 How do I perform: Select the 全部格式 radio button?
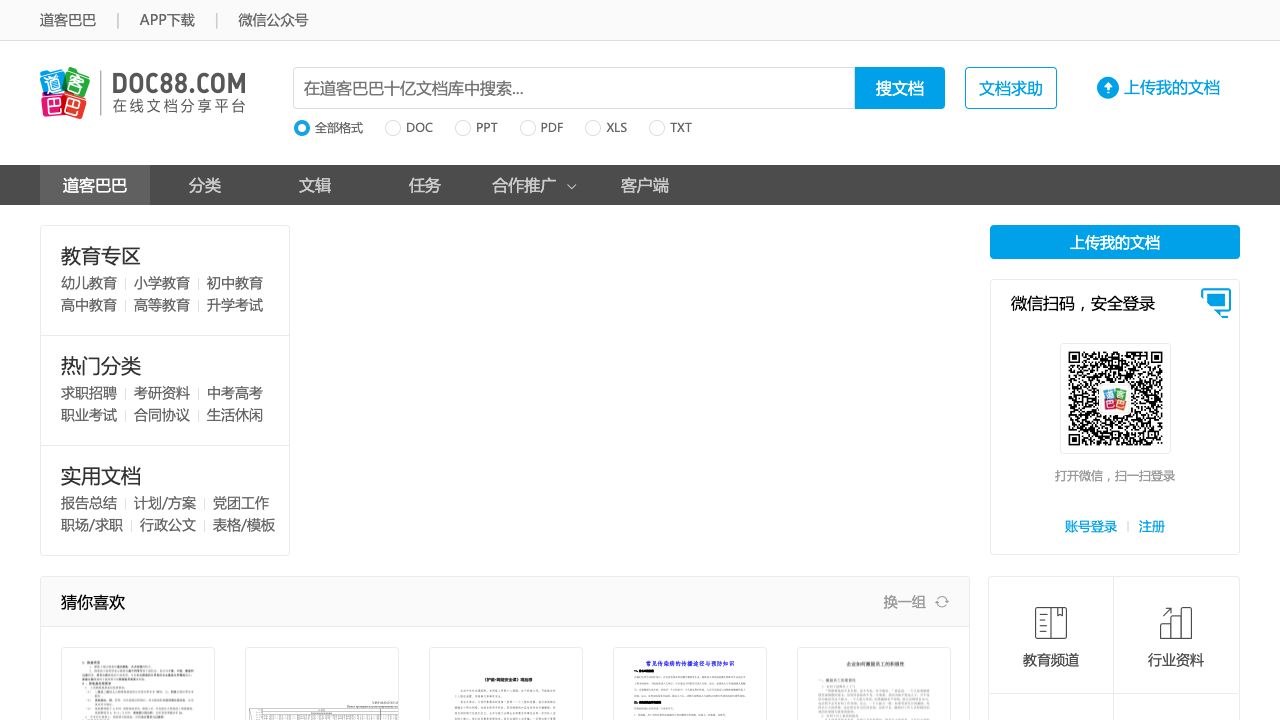click(302, 128)
